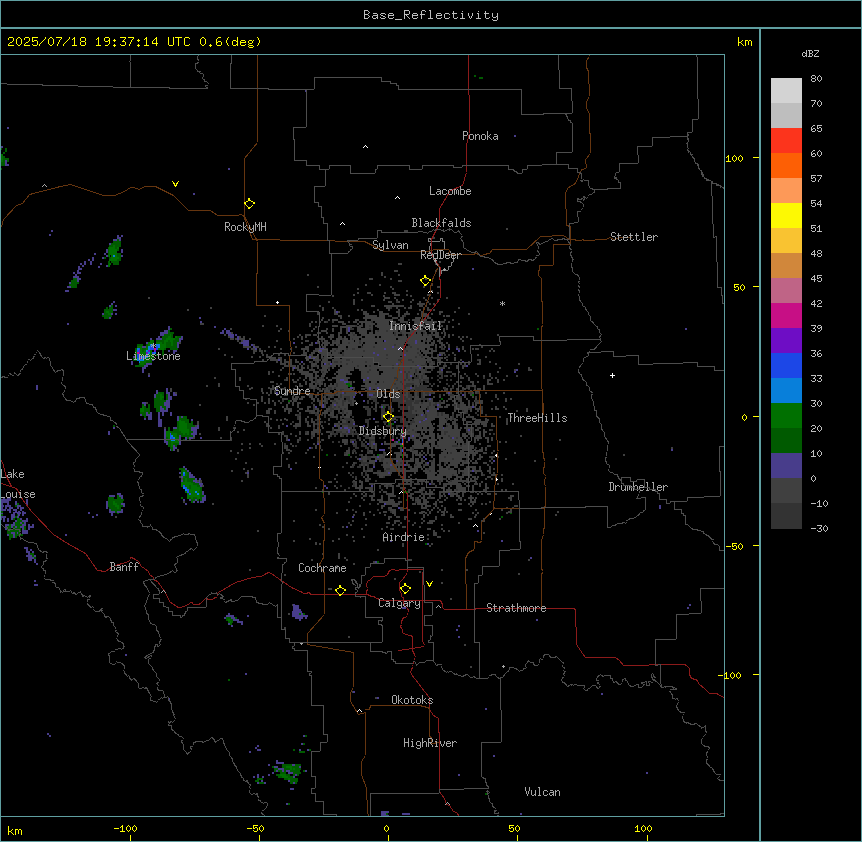
Task: Select the yellow 51-54 dBZ legend swatch
Action: 786,215
